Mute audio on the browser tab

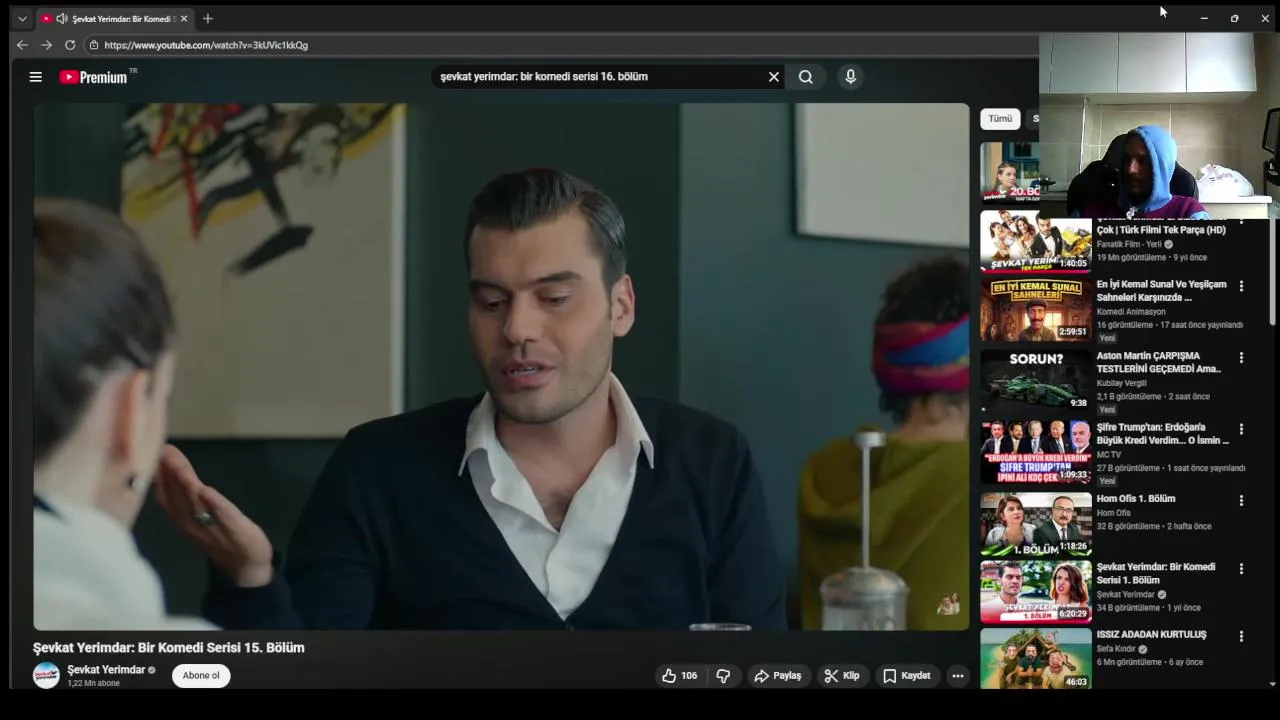[x=62, y=18]
